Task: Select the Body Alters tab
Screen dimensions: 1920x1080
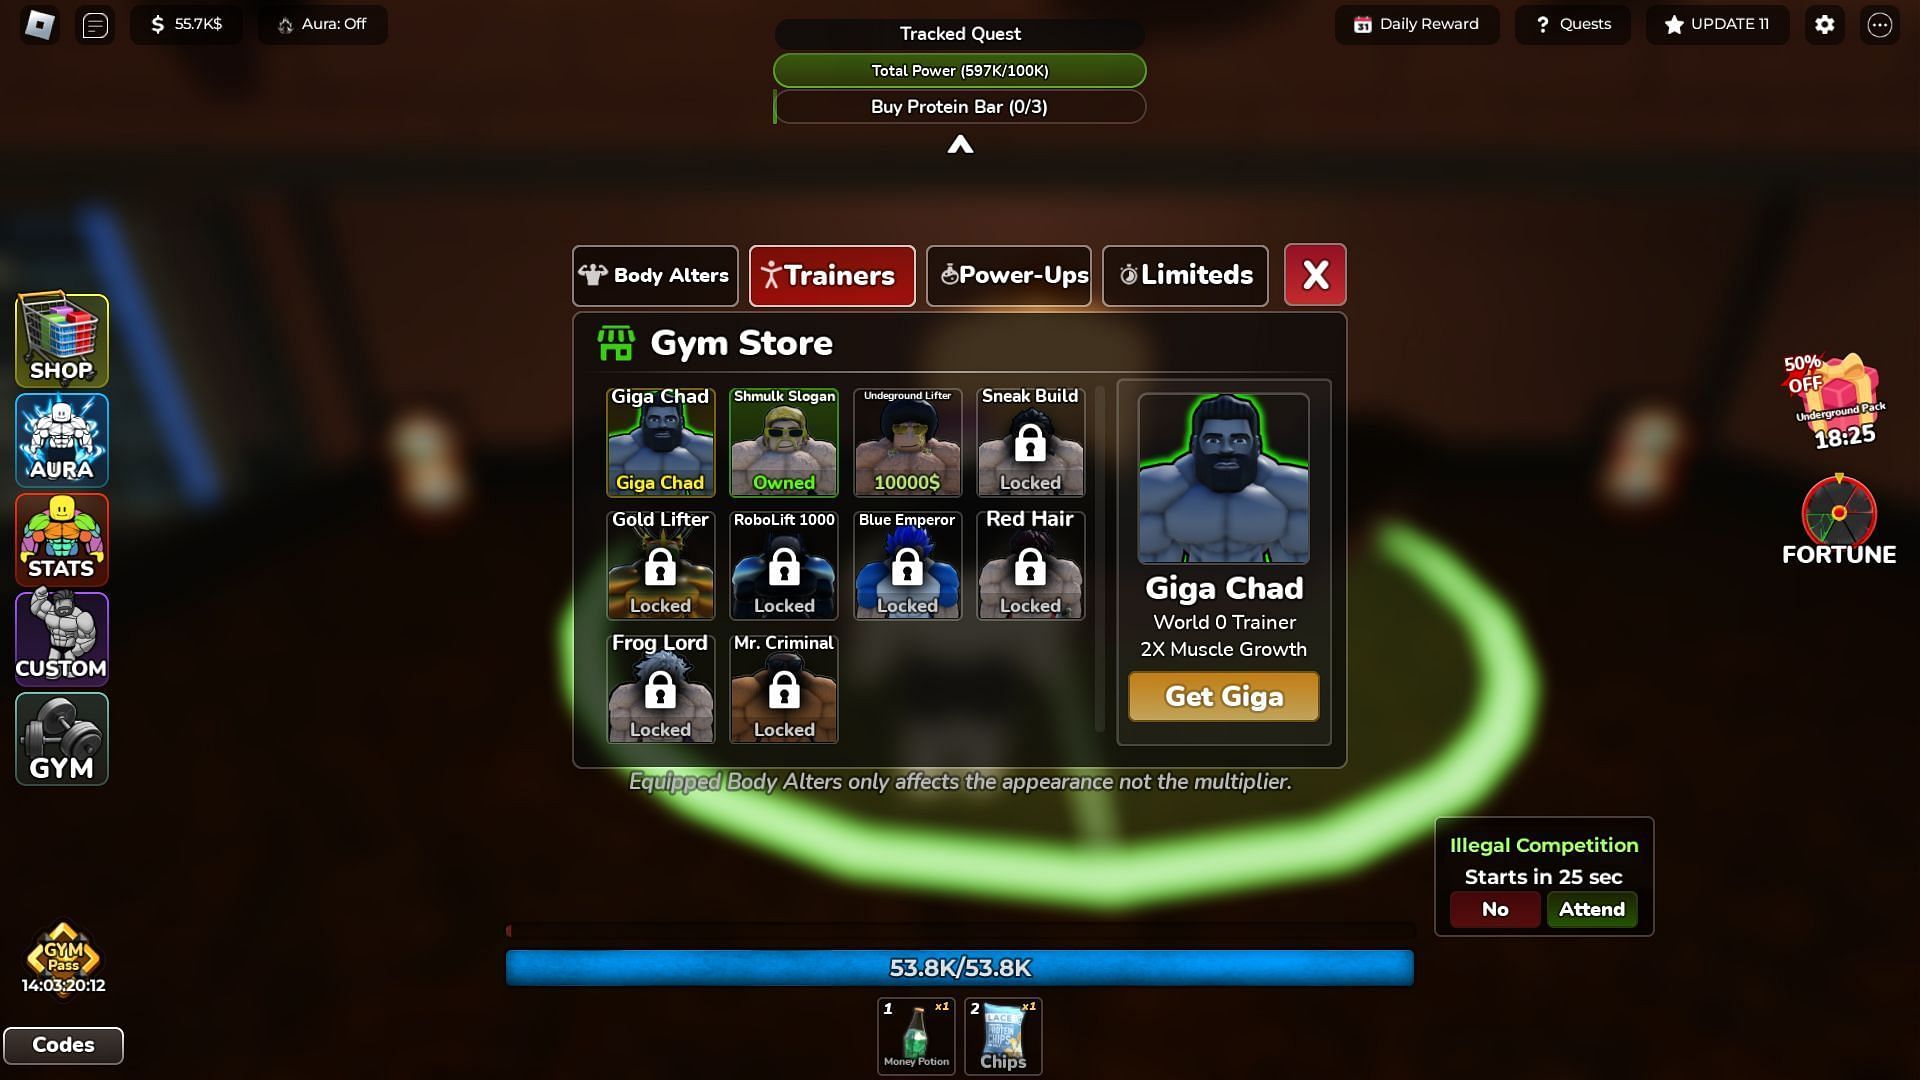Action: point(654,274)
